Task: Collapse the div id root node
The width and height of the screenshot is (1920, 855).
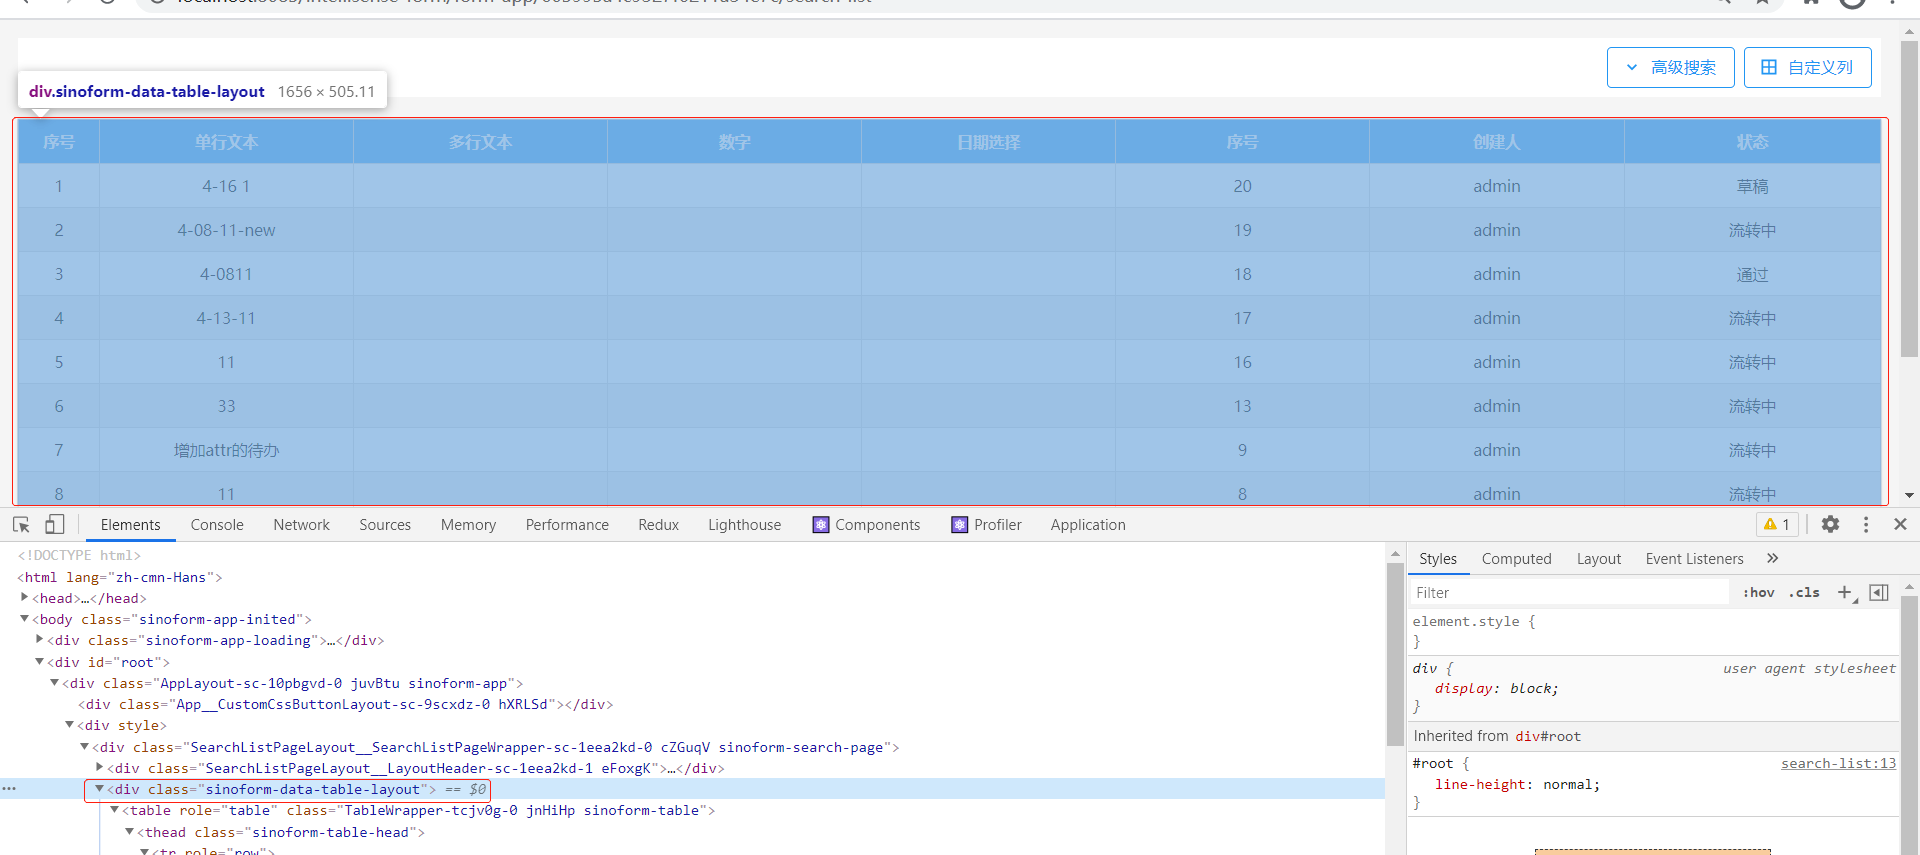Action: coord(40,661)
